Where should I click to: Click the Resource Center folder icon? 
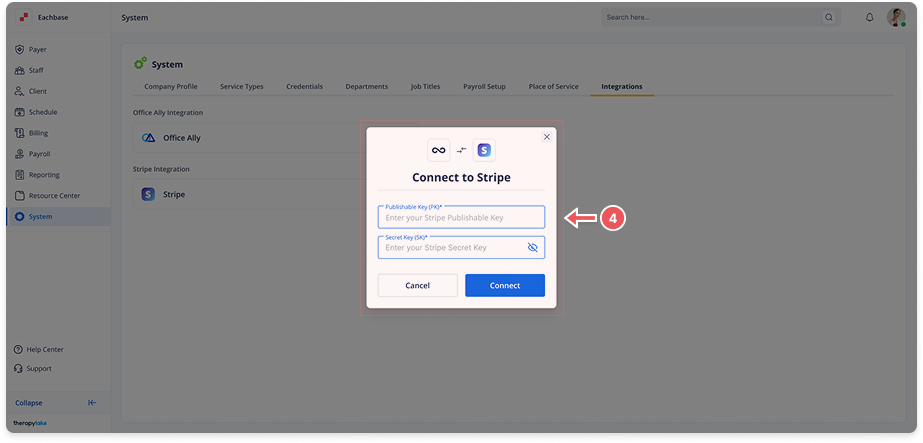tap(19, 196)
